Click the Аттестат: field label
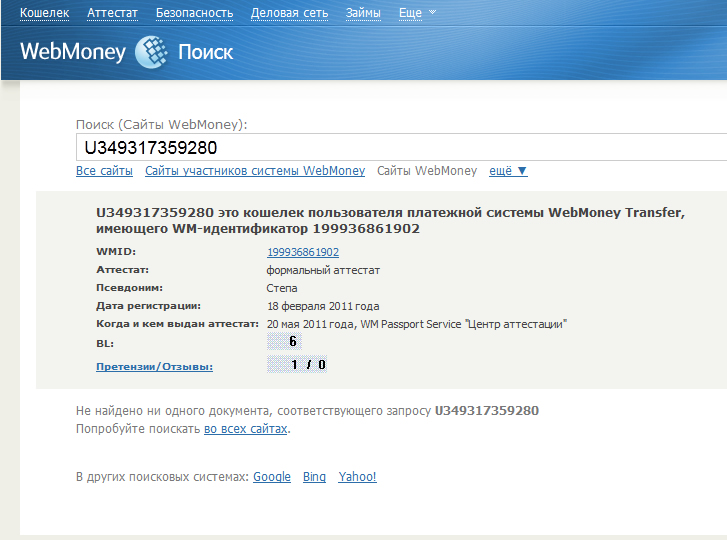 [x=122, y=270]
